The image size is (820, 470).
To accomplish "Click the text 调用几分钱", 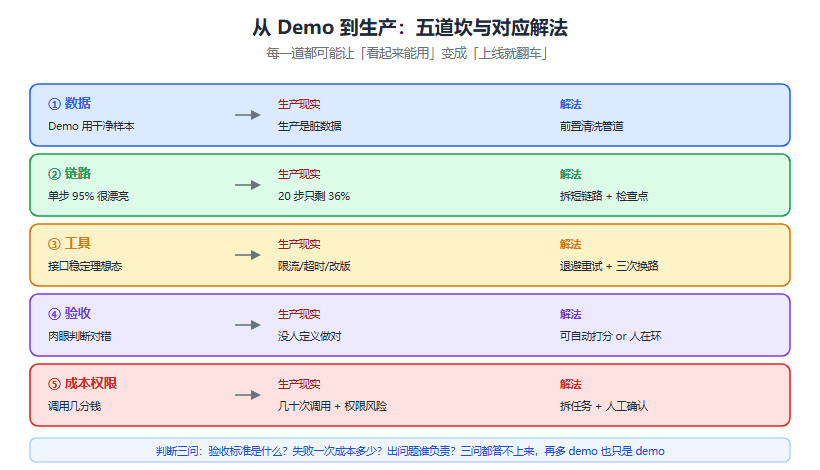I will tap(74, 406).
